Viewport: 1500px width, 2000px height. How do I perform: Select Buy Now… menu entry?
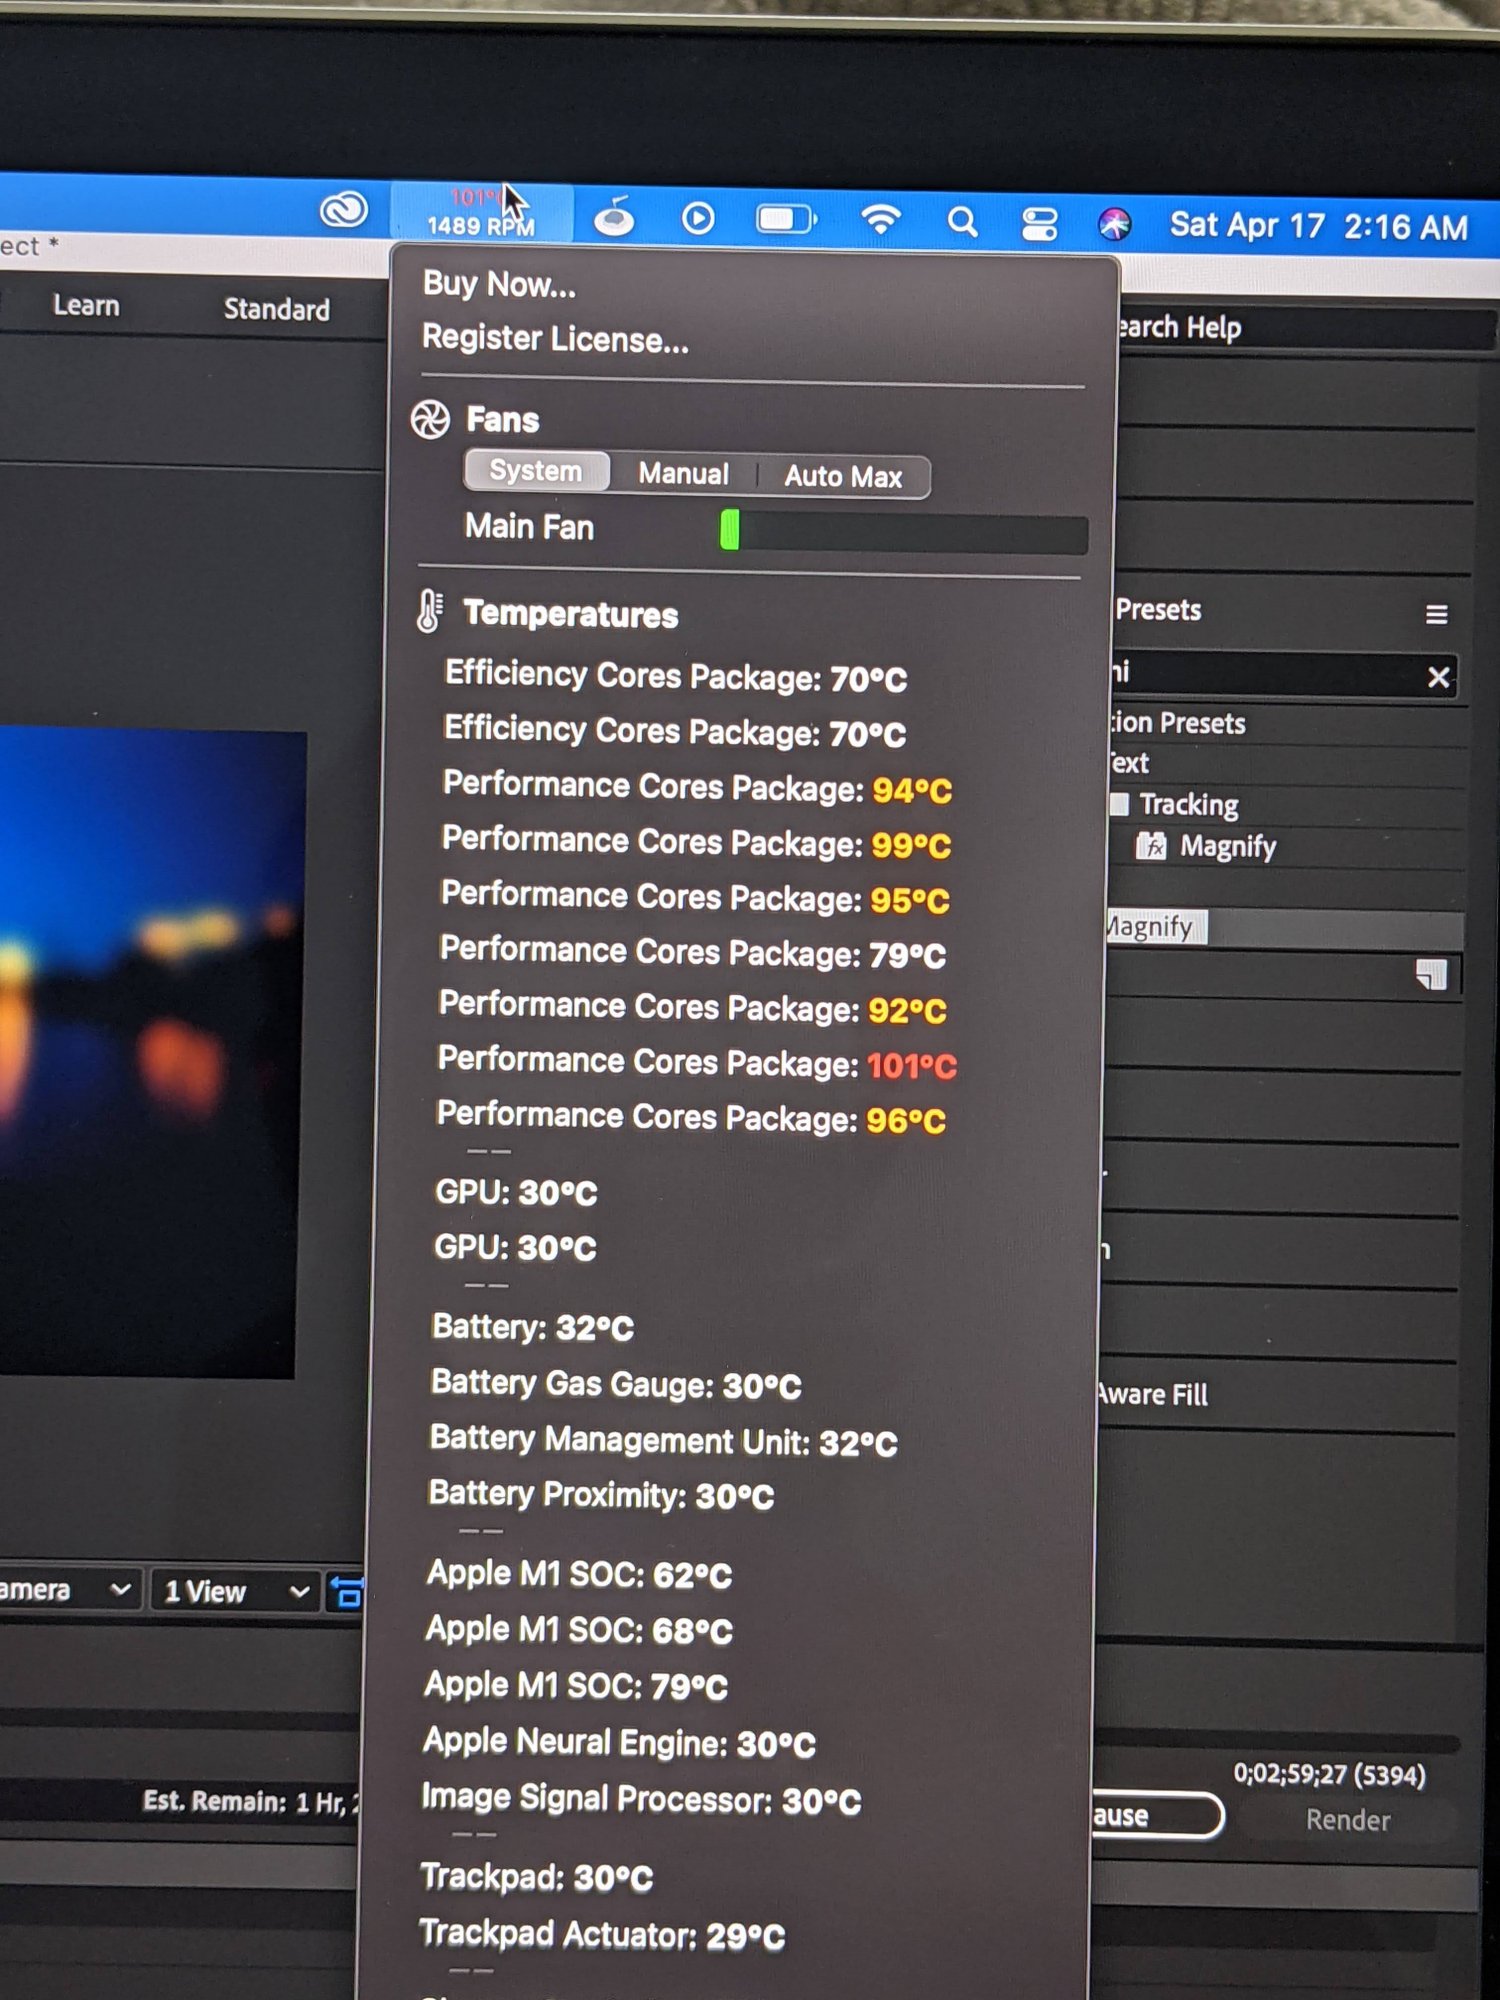[499, 285]
